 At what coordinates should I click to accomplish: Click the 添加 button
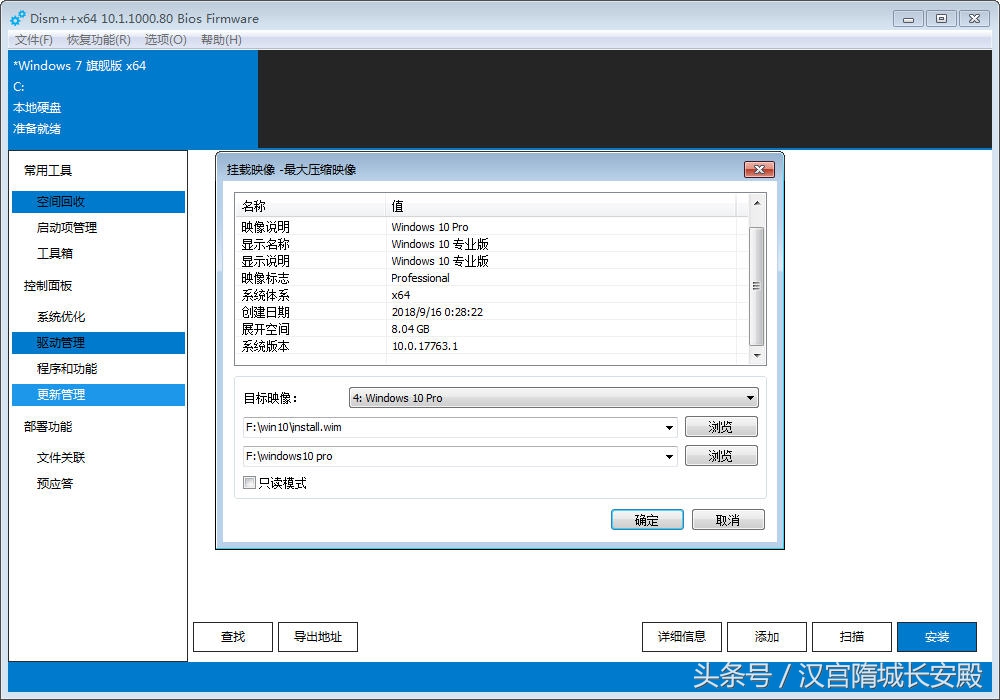coord(767,637)
